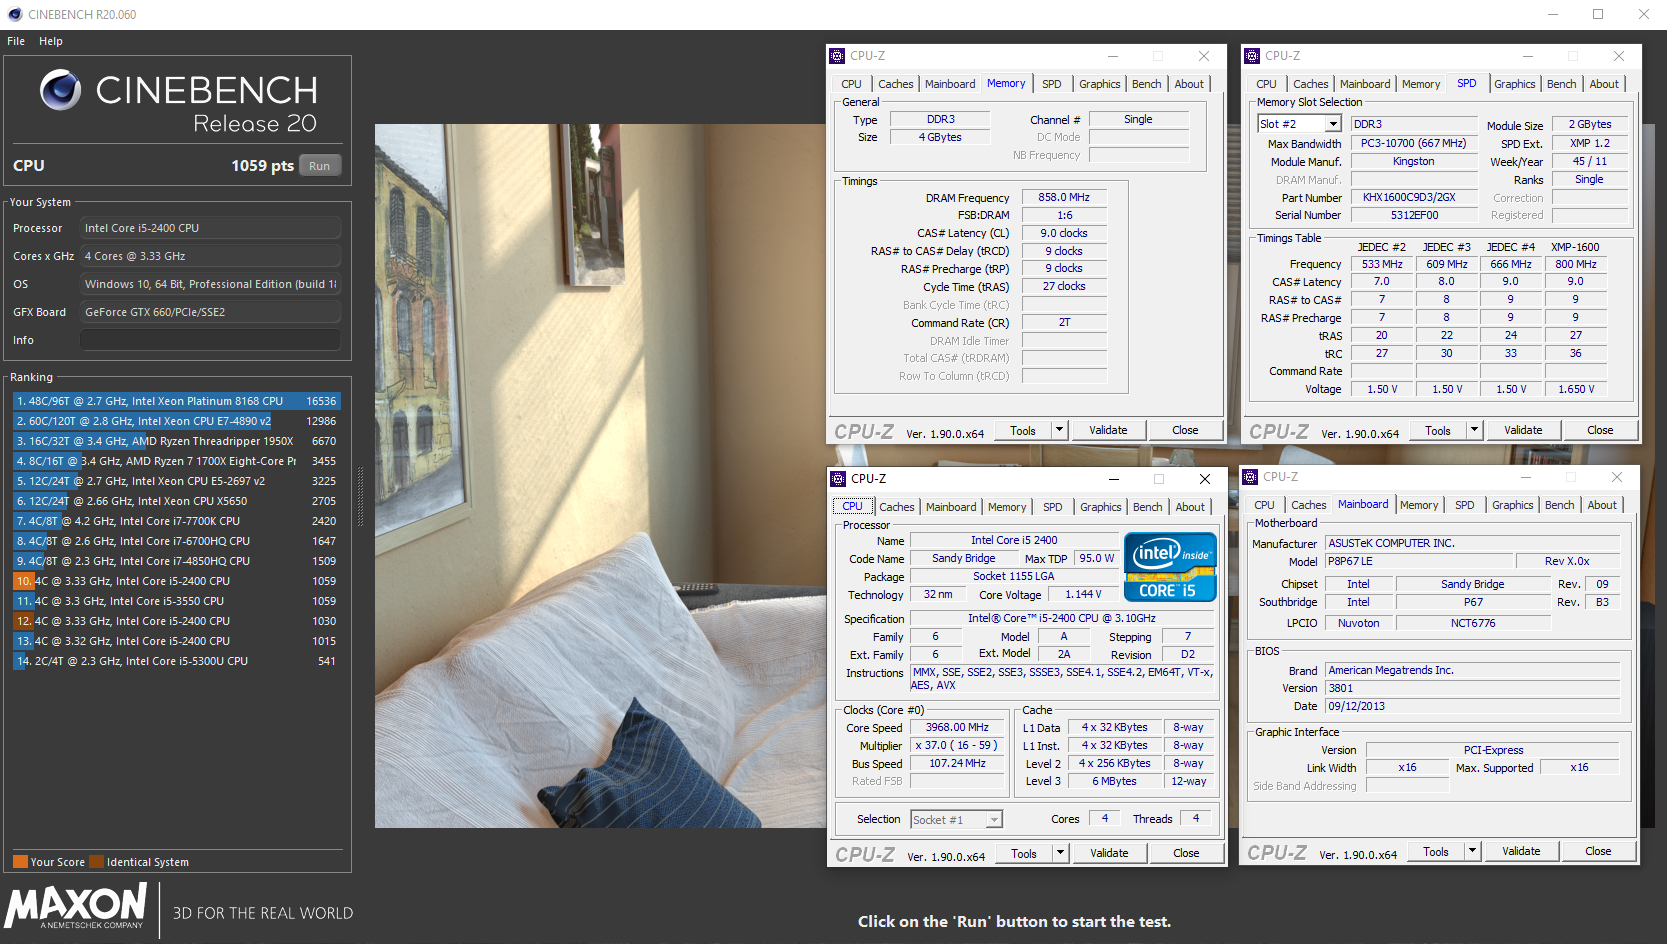Click the CPU-Z icon of the Memory window

pos(837,56)
